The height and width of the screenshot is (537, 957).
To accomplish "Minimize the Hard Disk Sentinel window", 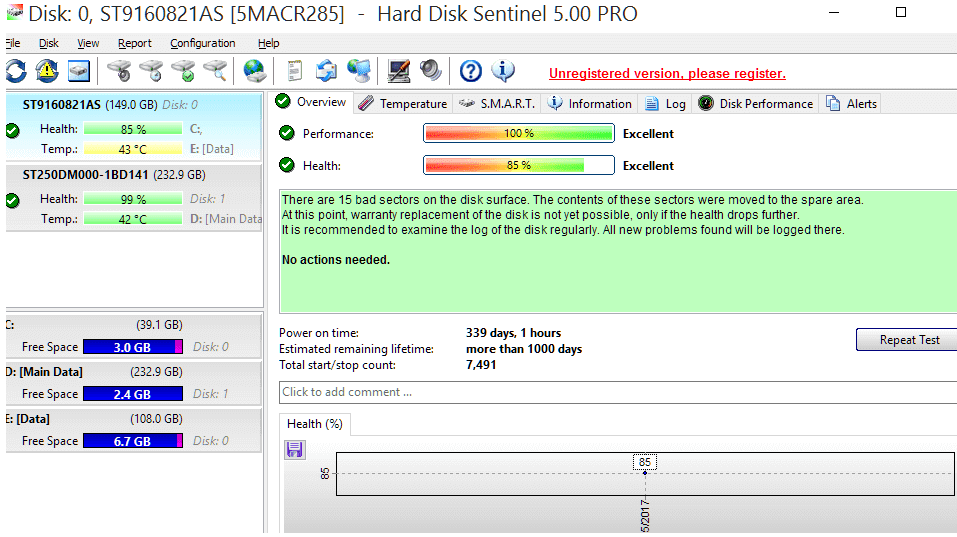I will coord(834,12).
